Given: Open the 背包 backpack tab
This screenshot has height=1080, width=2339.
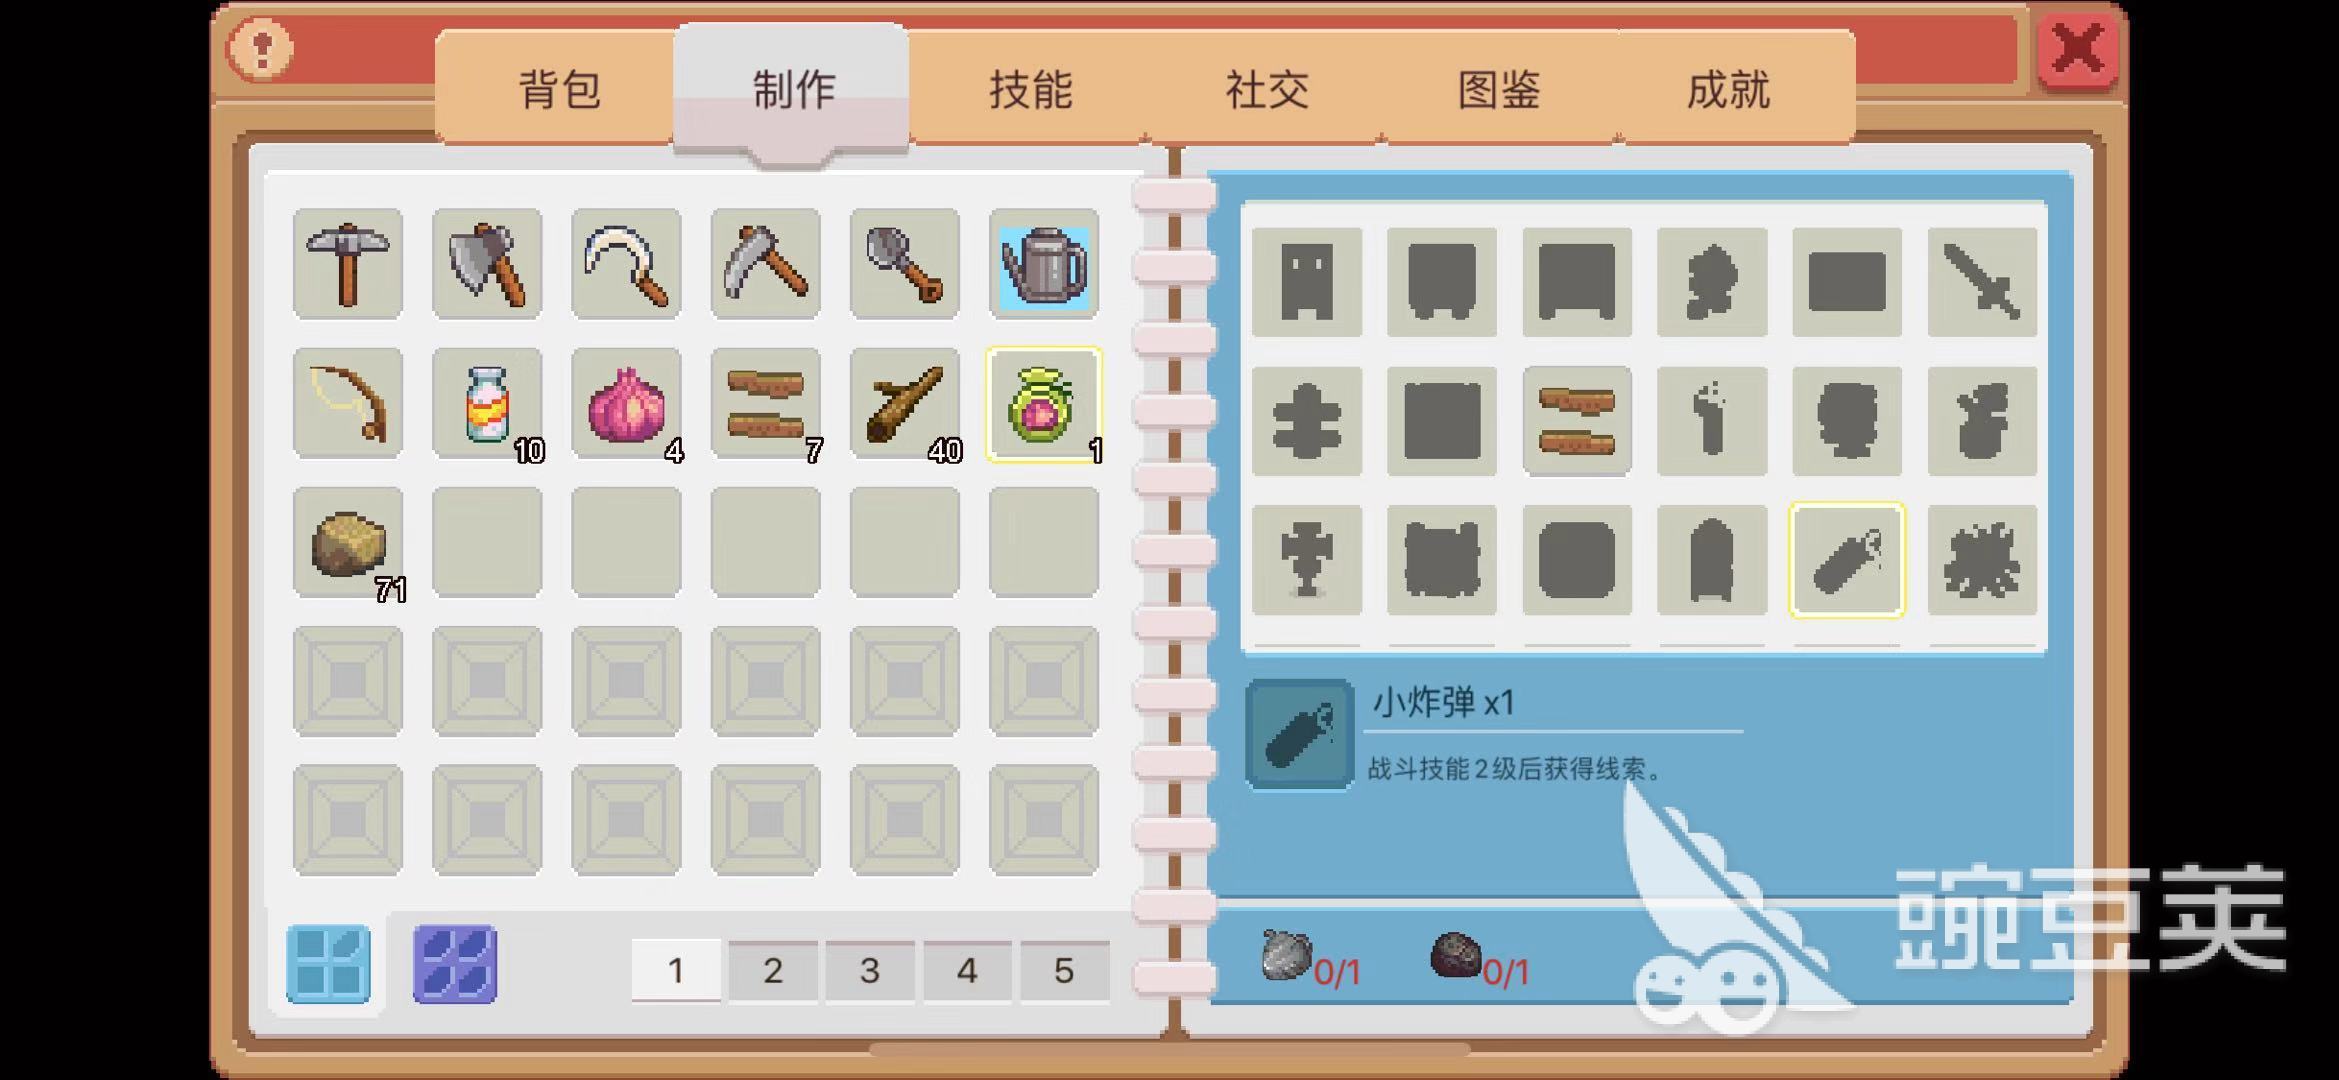Looking at the screenshot, I should point(559,89).
